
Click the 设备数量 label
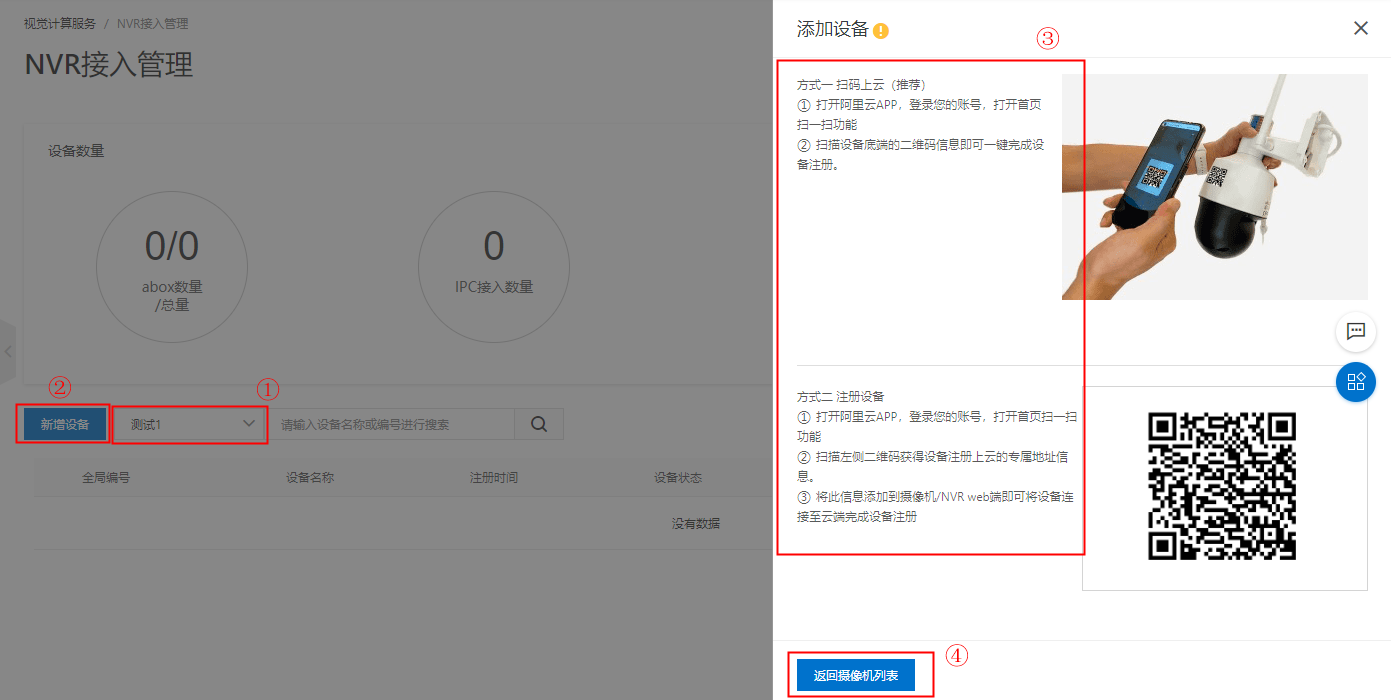click(x=76, y=151)
